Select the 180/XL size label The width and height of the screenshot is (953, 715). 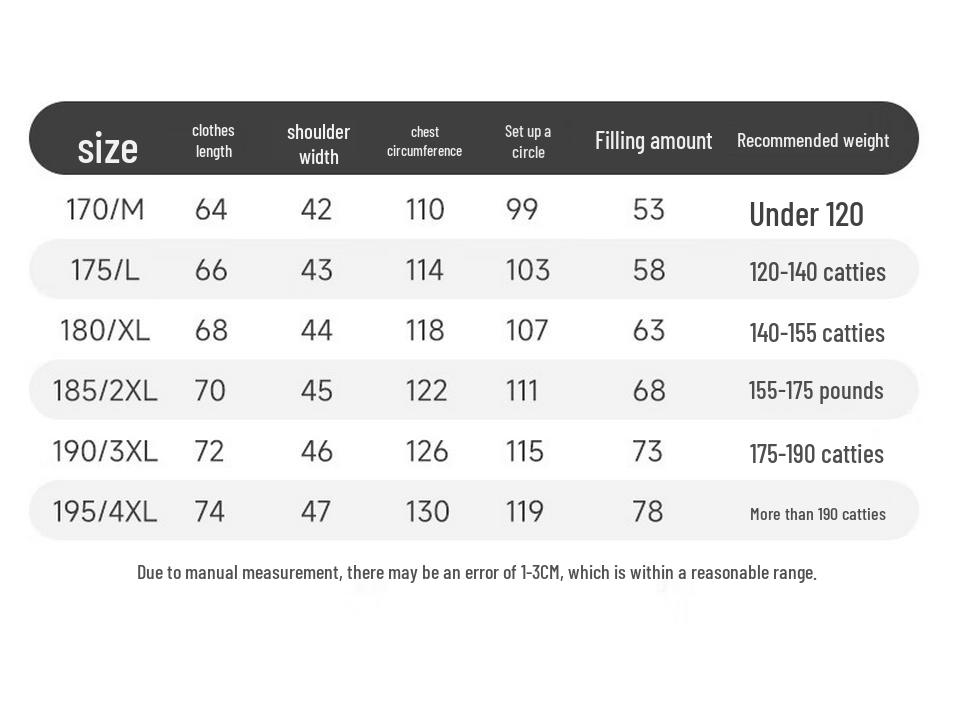pos(105,330)
